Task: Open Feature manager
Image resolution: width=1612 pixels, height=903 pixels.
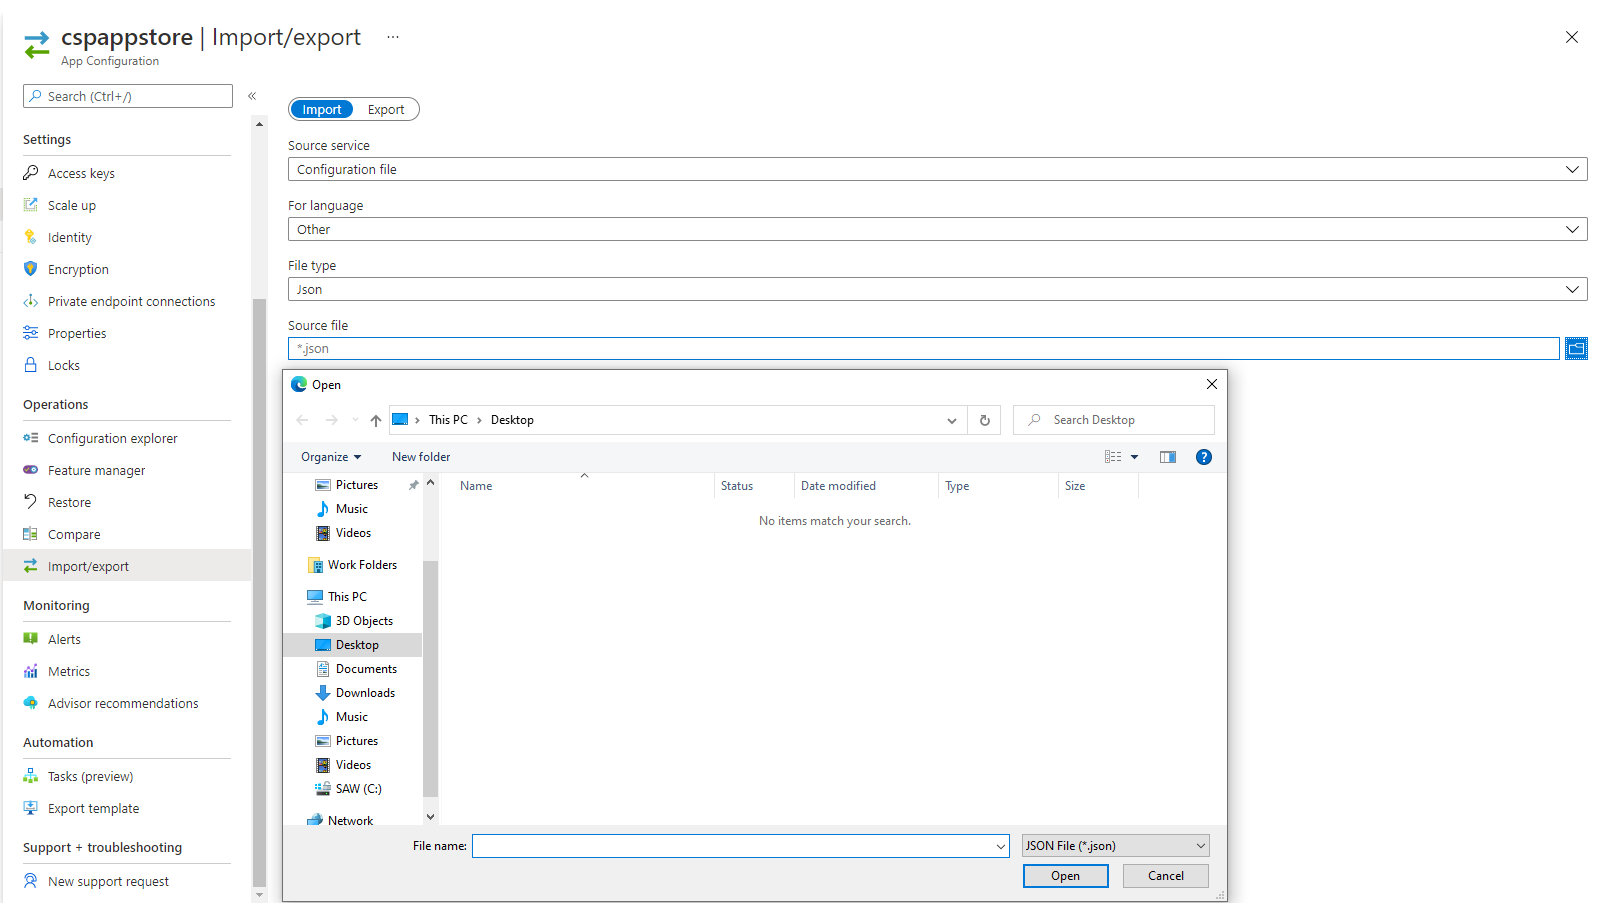Action: [x=96, y=470]
